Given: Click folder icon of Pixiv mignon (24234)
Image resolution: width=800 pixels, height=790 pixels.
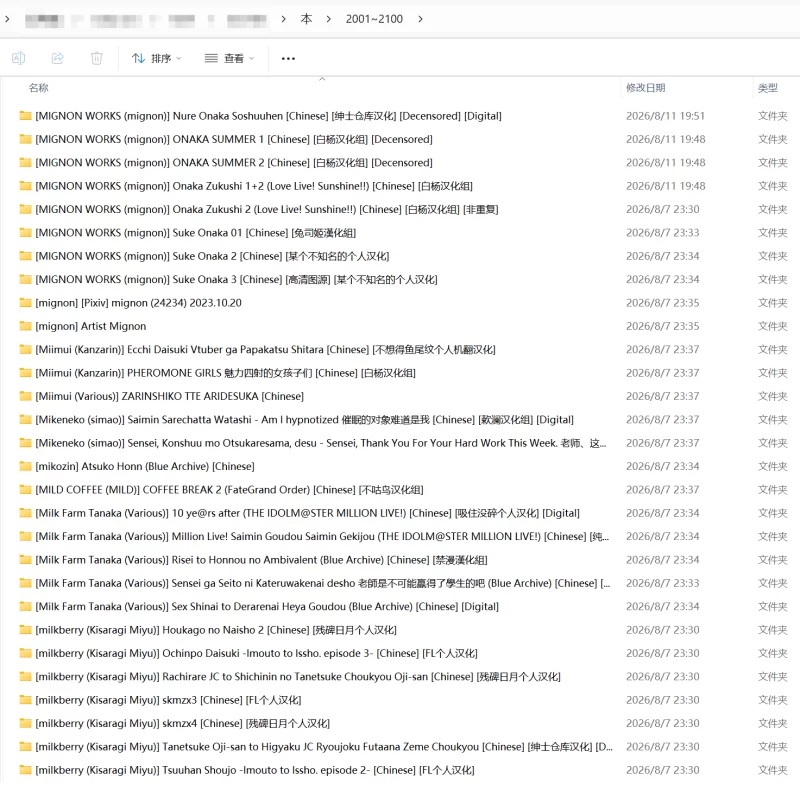Looking at the screenshot, I should (x=26, y=303).
